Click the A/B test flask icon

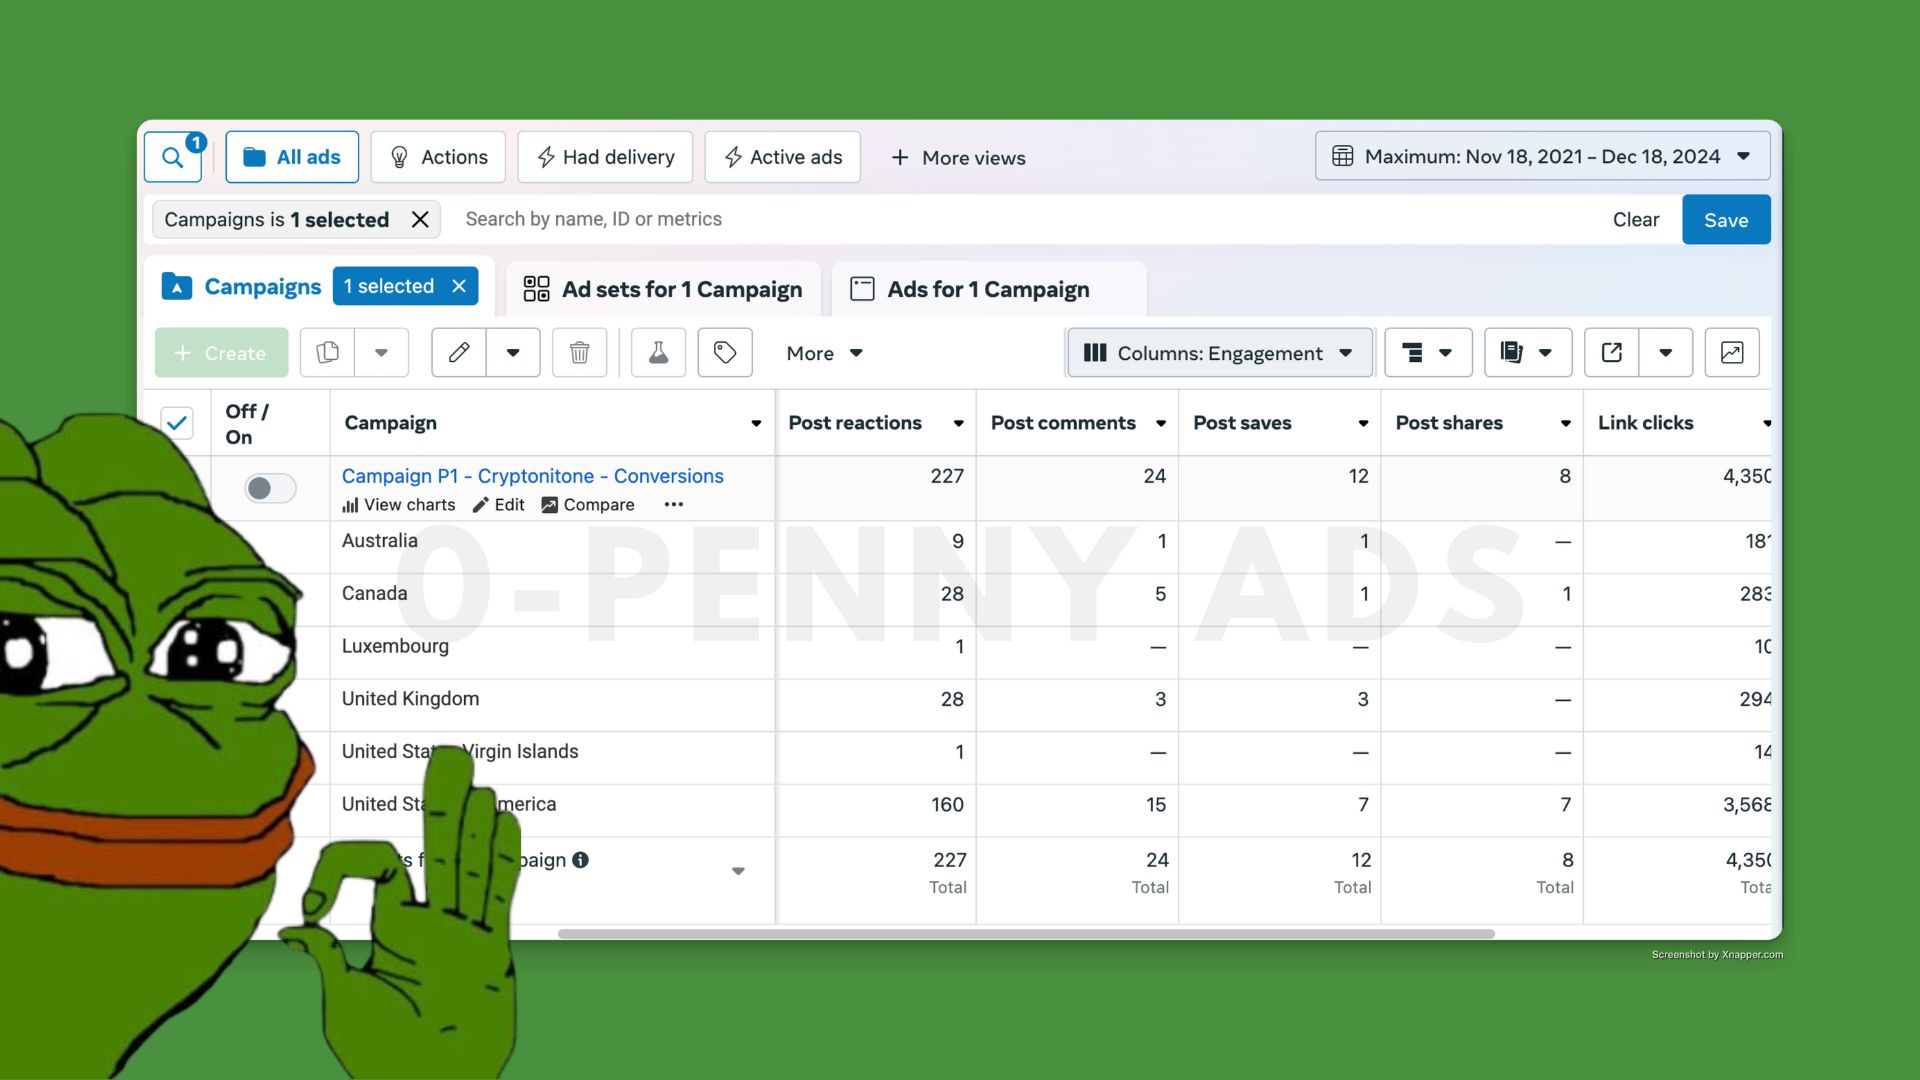(x=658, y=352)
